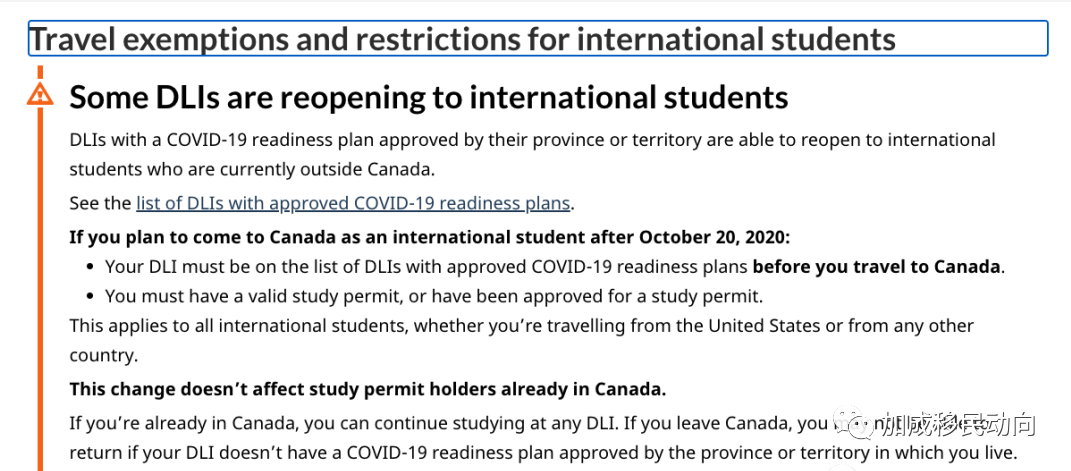Click bold text before you travel to Canada
The width and height of the screenshot is (1071, 471).
(876, 266)
